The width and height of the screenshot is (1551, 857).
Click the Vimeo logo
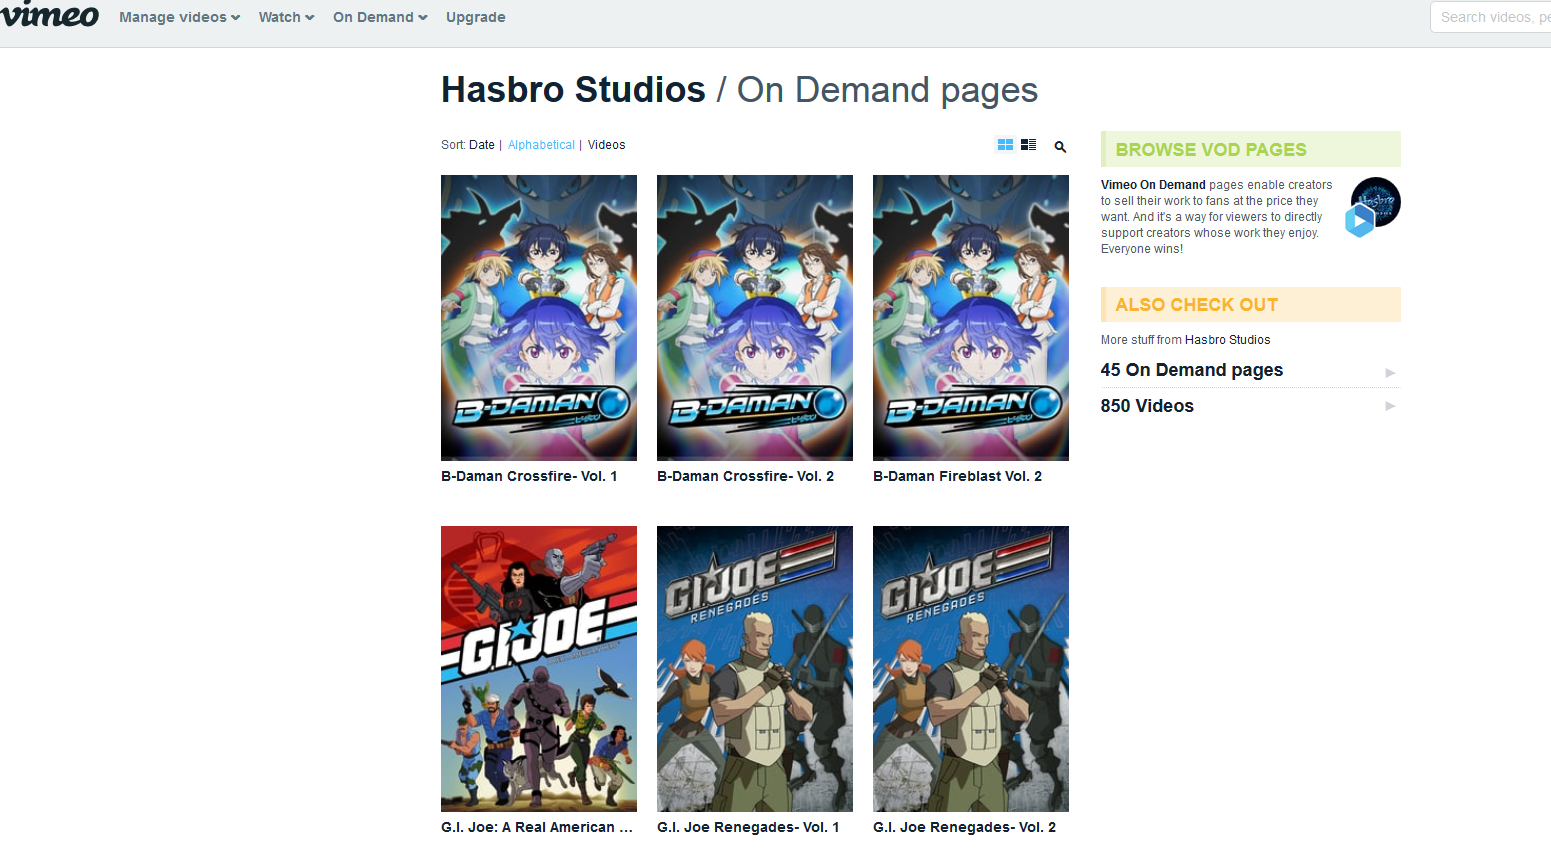tap(50, 14)
